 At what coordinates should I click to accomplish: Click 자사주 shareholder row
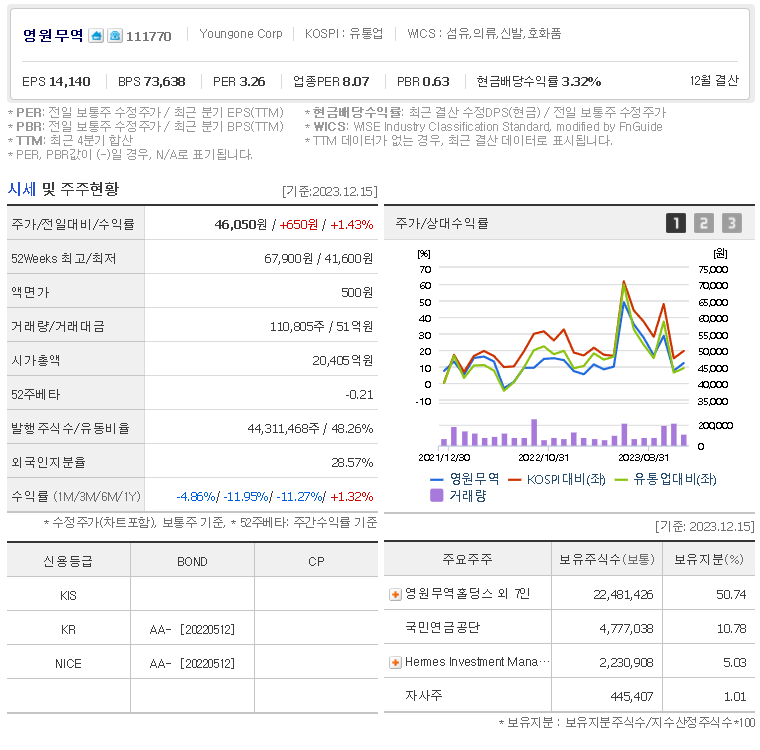[570, 696]
